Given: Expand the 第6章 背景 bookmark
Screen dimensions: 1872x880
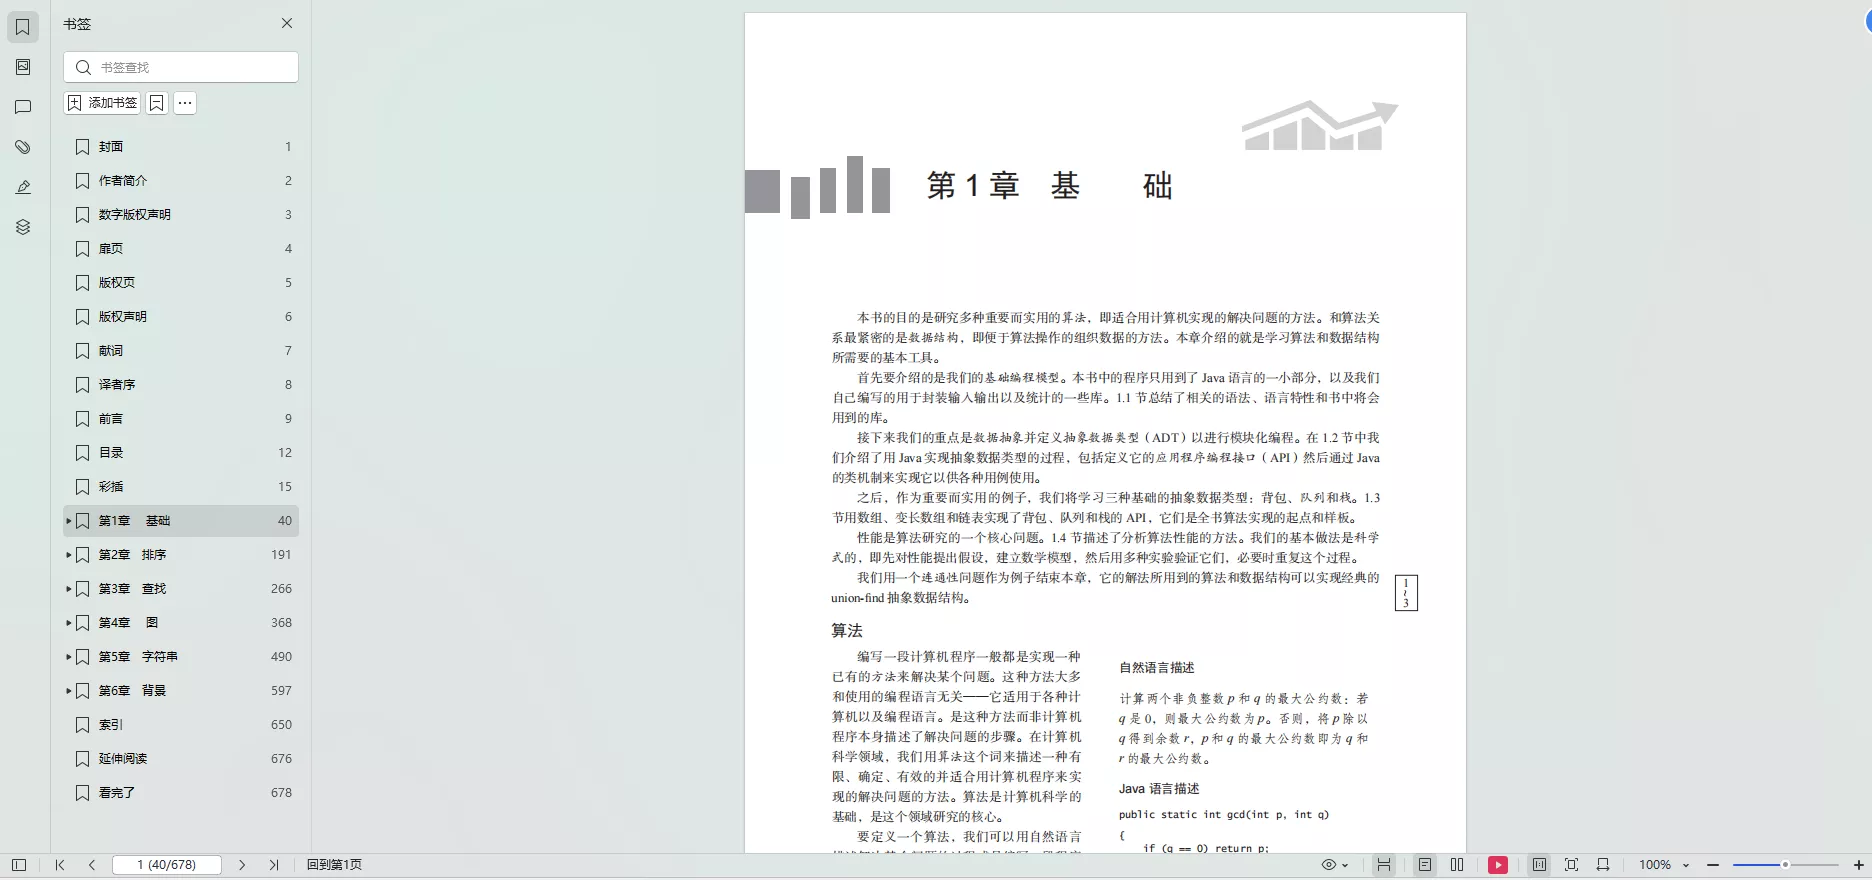Looking at the screenshot, I should coord(68,691).
